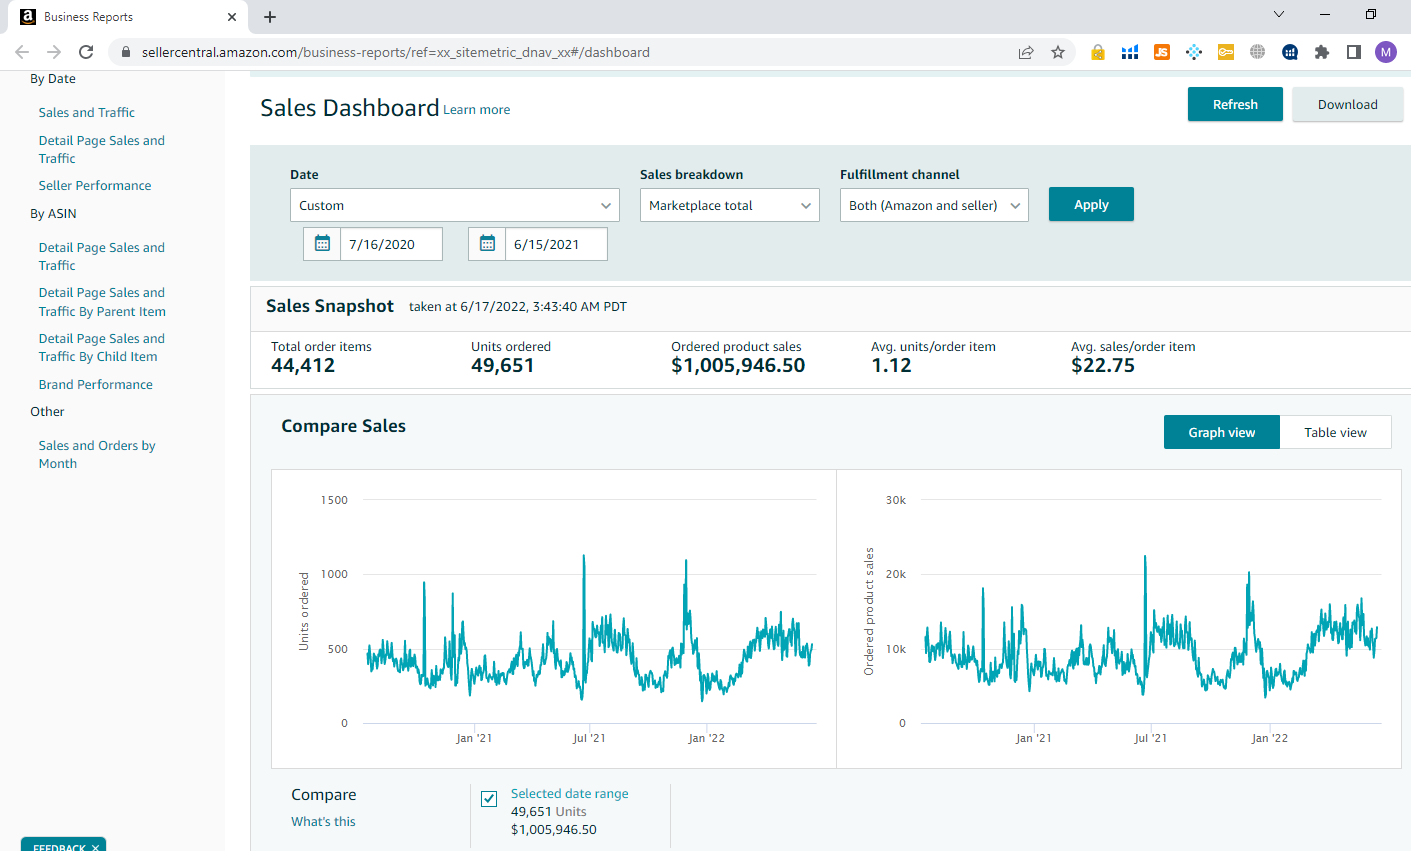Click the end date field showing 6/15/2021
The width and height of the screenshot is (1411, 851).
click(556, 244)
